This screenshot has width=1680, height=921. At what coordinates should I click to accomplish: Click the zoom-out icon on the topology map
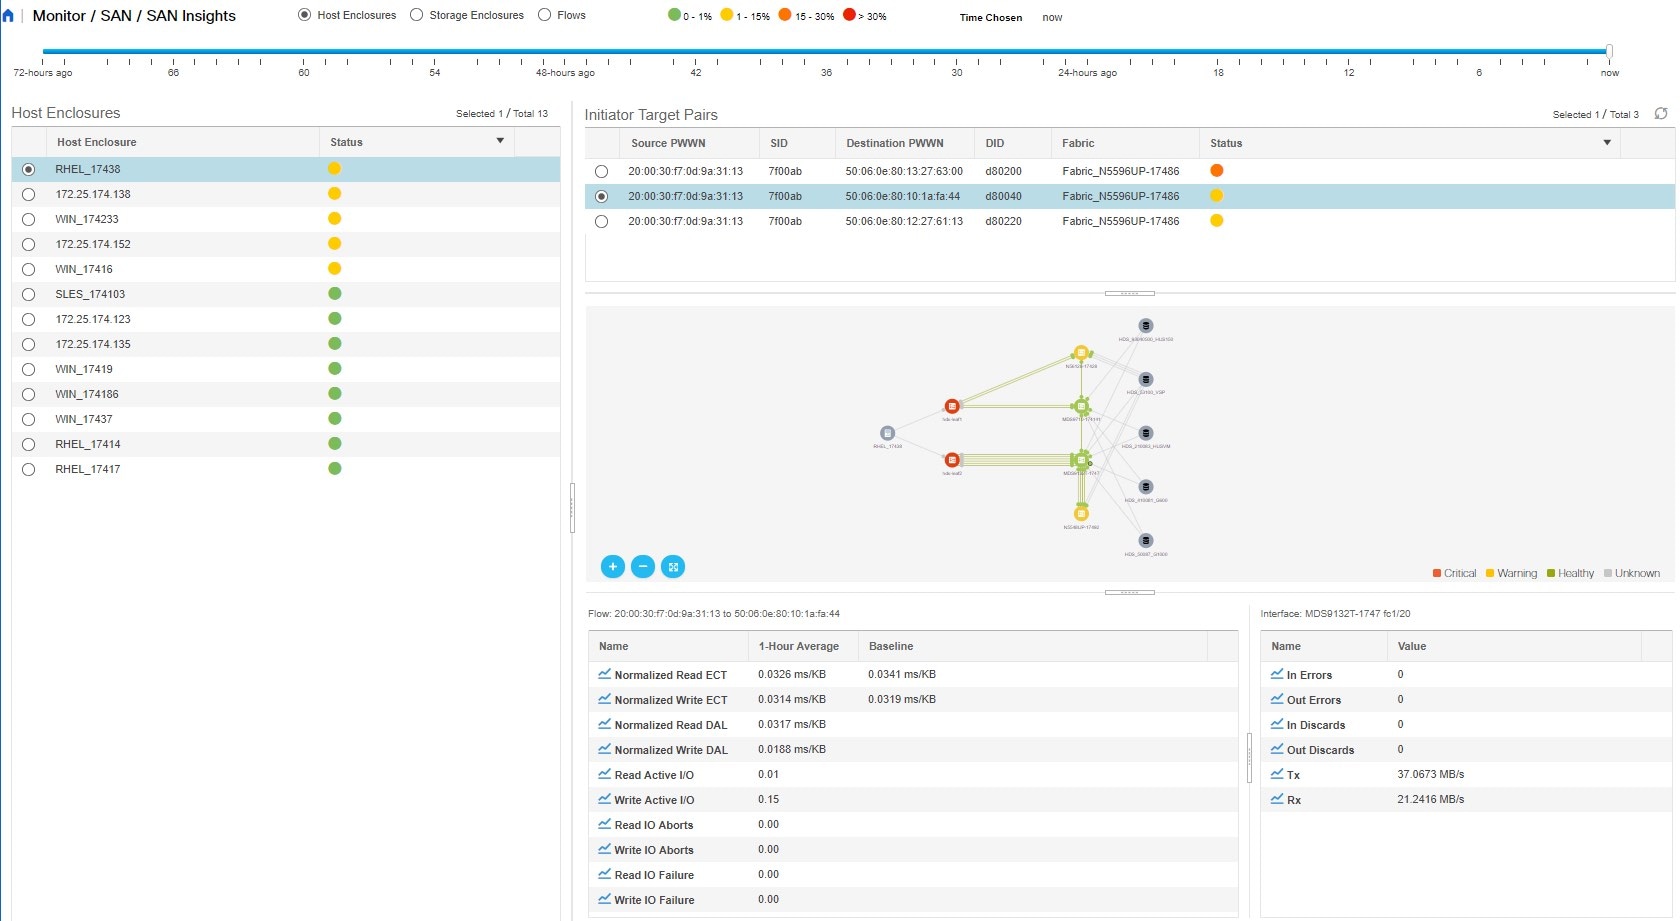click(643, 567)
